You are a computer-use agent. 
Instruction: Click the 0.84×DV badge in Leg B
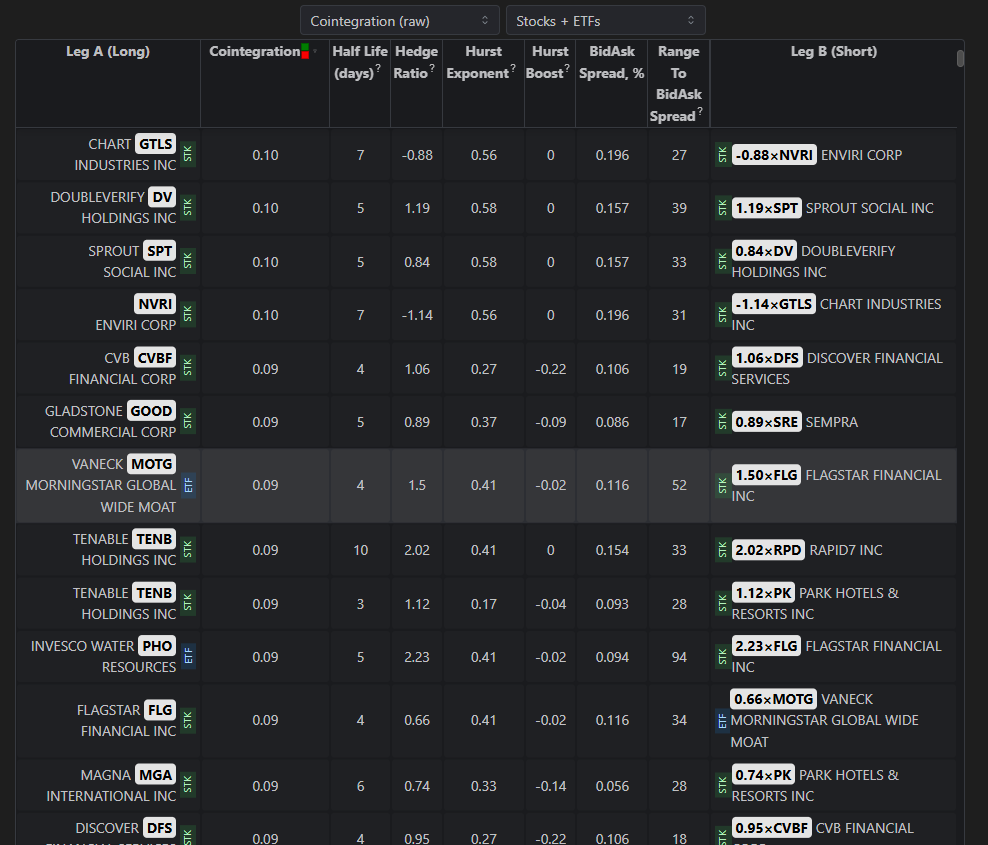[764, 251]
